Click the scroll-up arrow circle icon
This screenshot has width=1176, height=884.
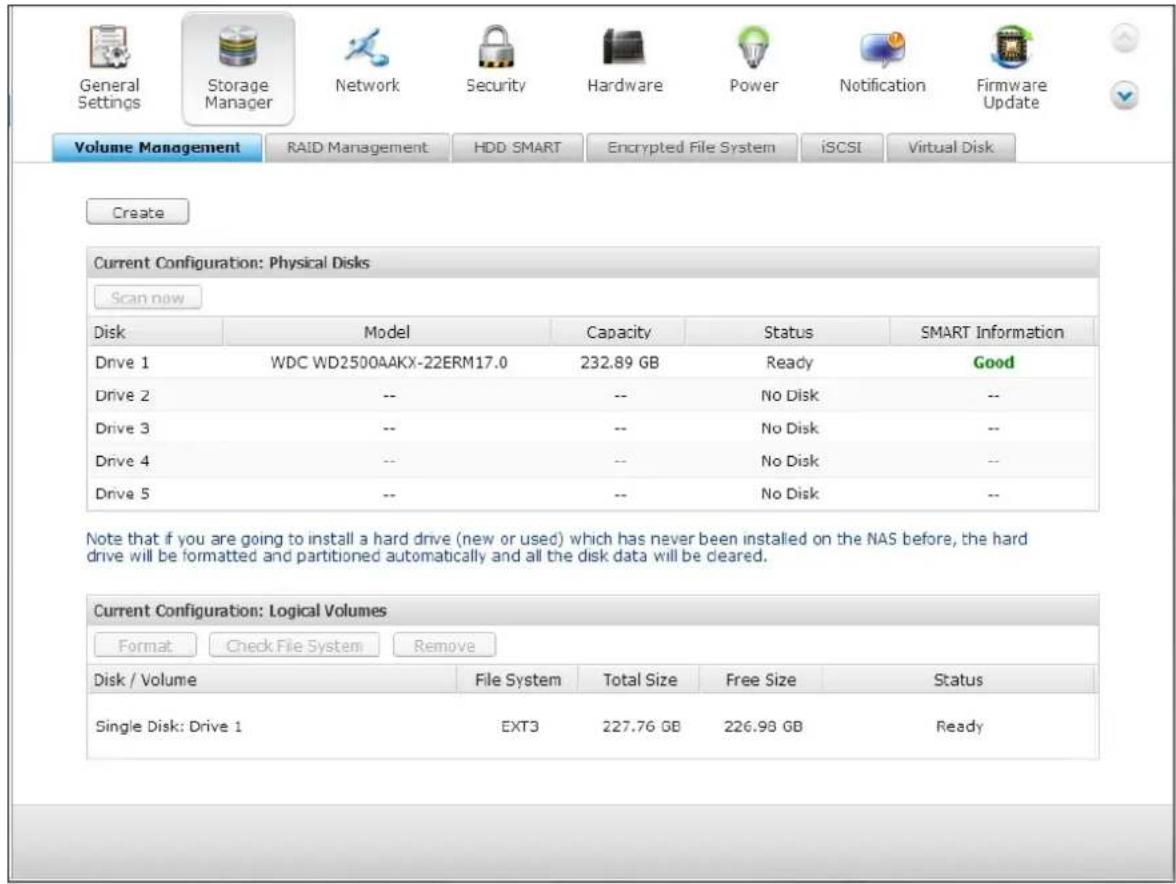click(x=1124, y=38)
